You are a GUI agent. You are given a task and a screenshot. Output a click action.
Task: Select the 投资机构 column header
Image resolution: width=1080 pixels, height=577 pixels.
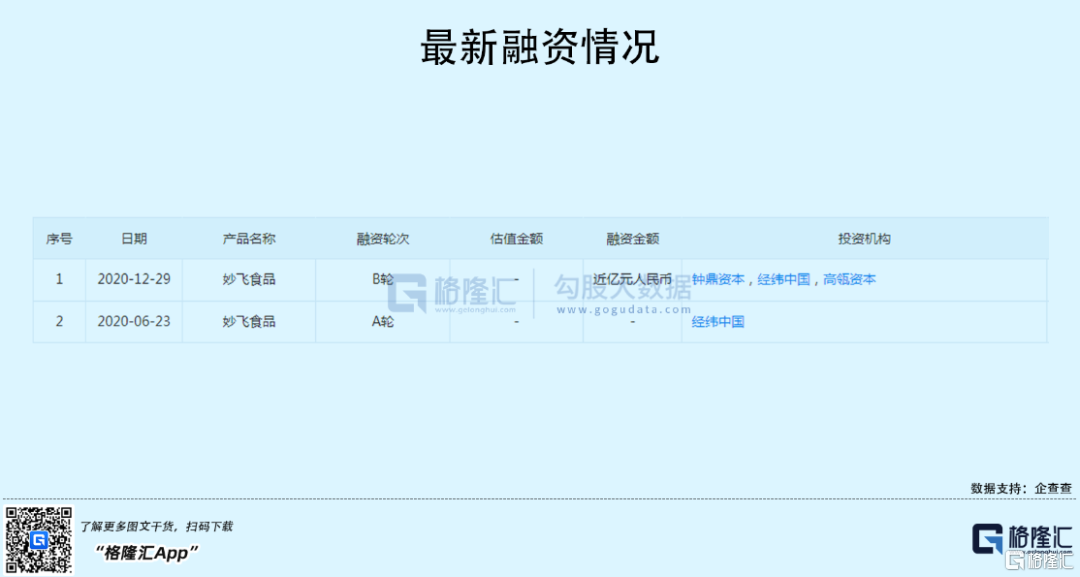[x=864, y=239]
